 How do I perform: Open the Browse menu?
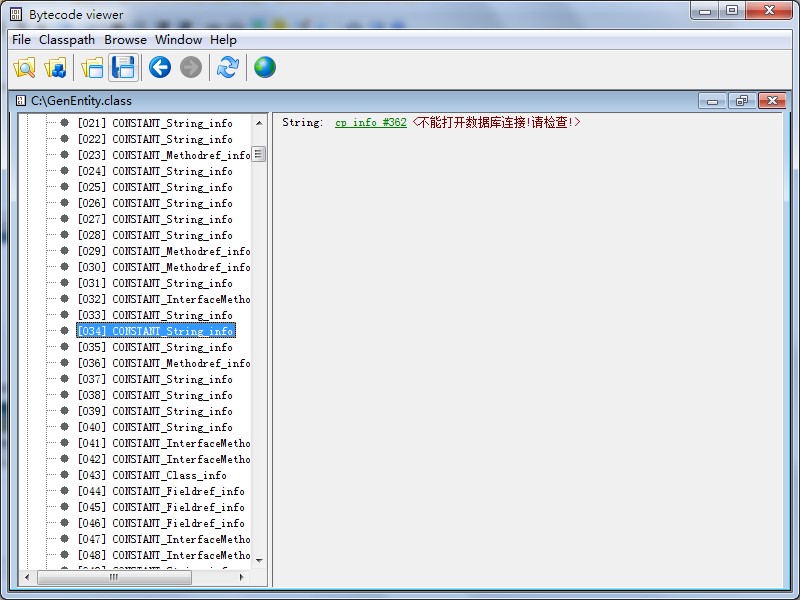126,40
